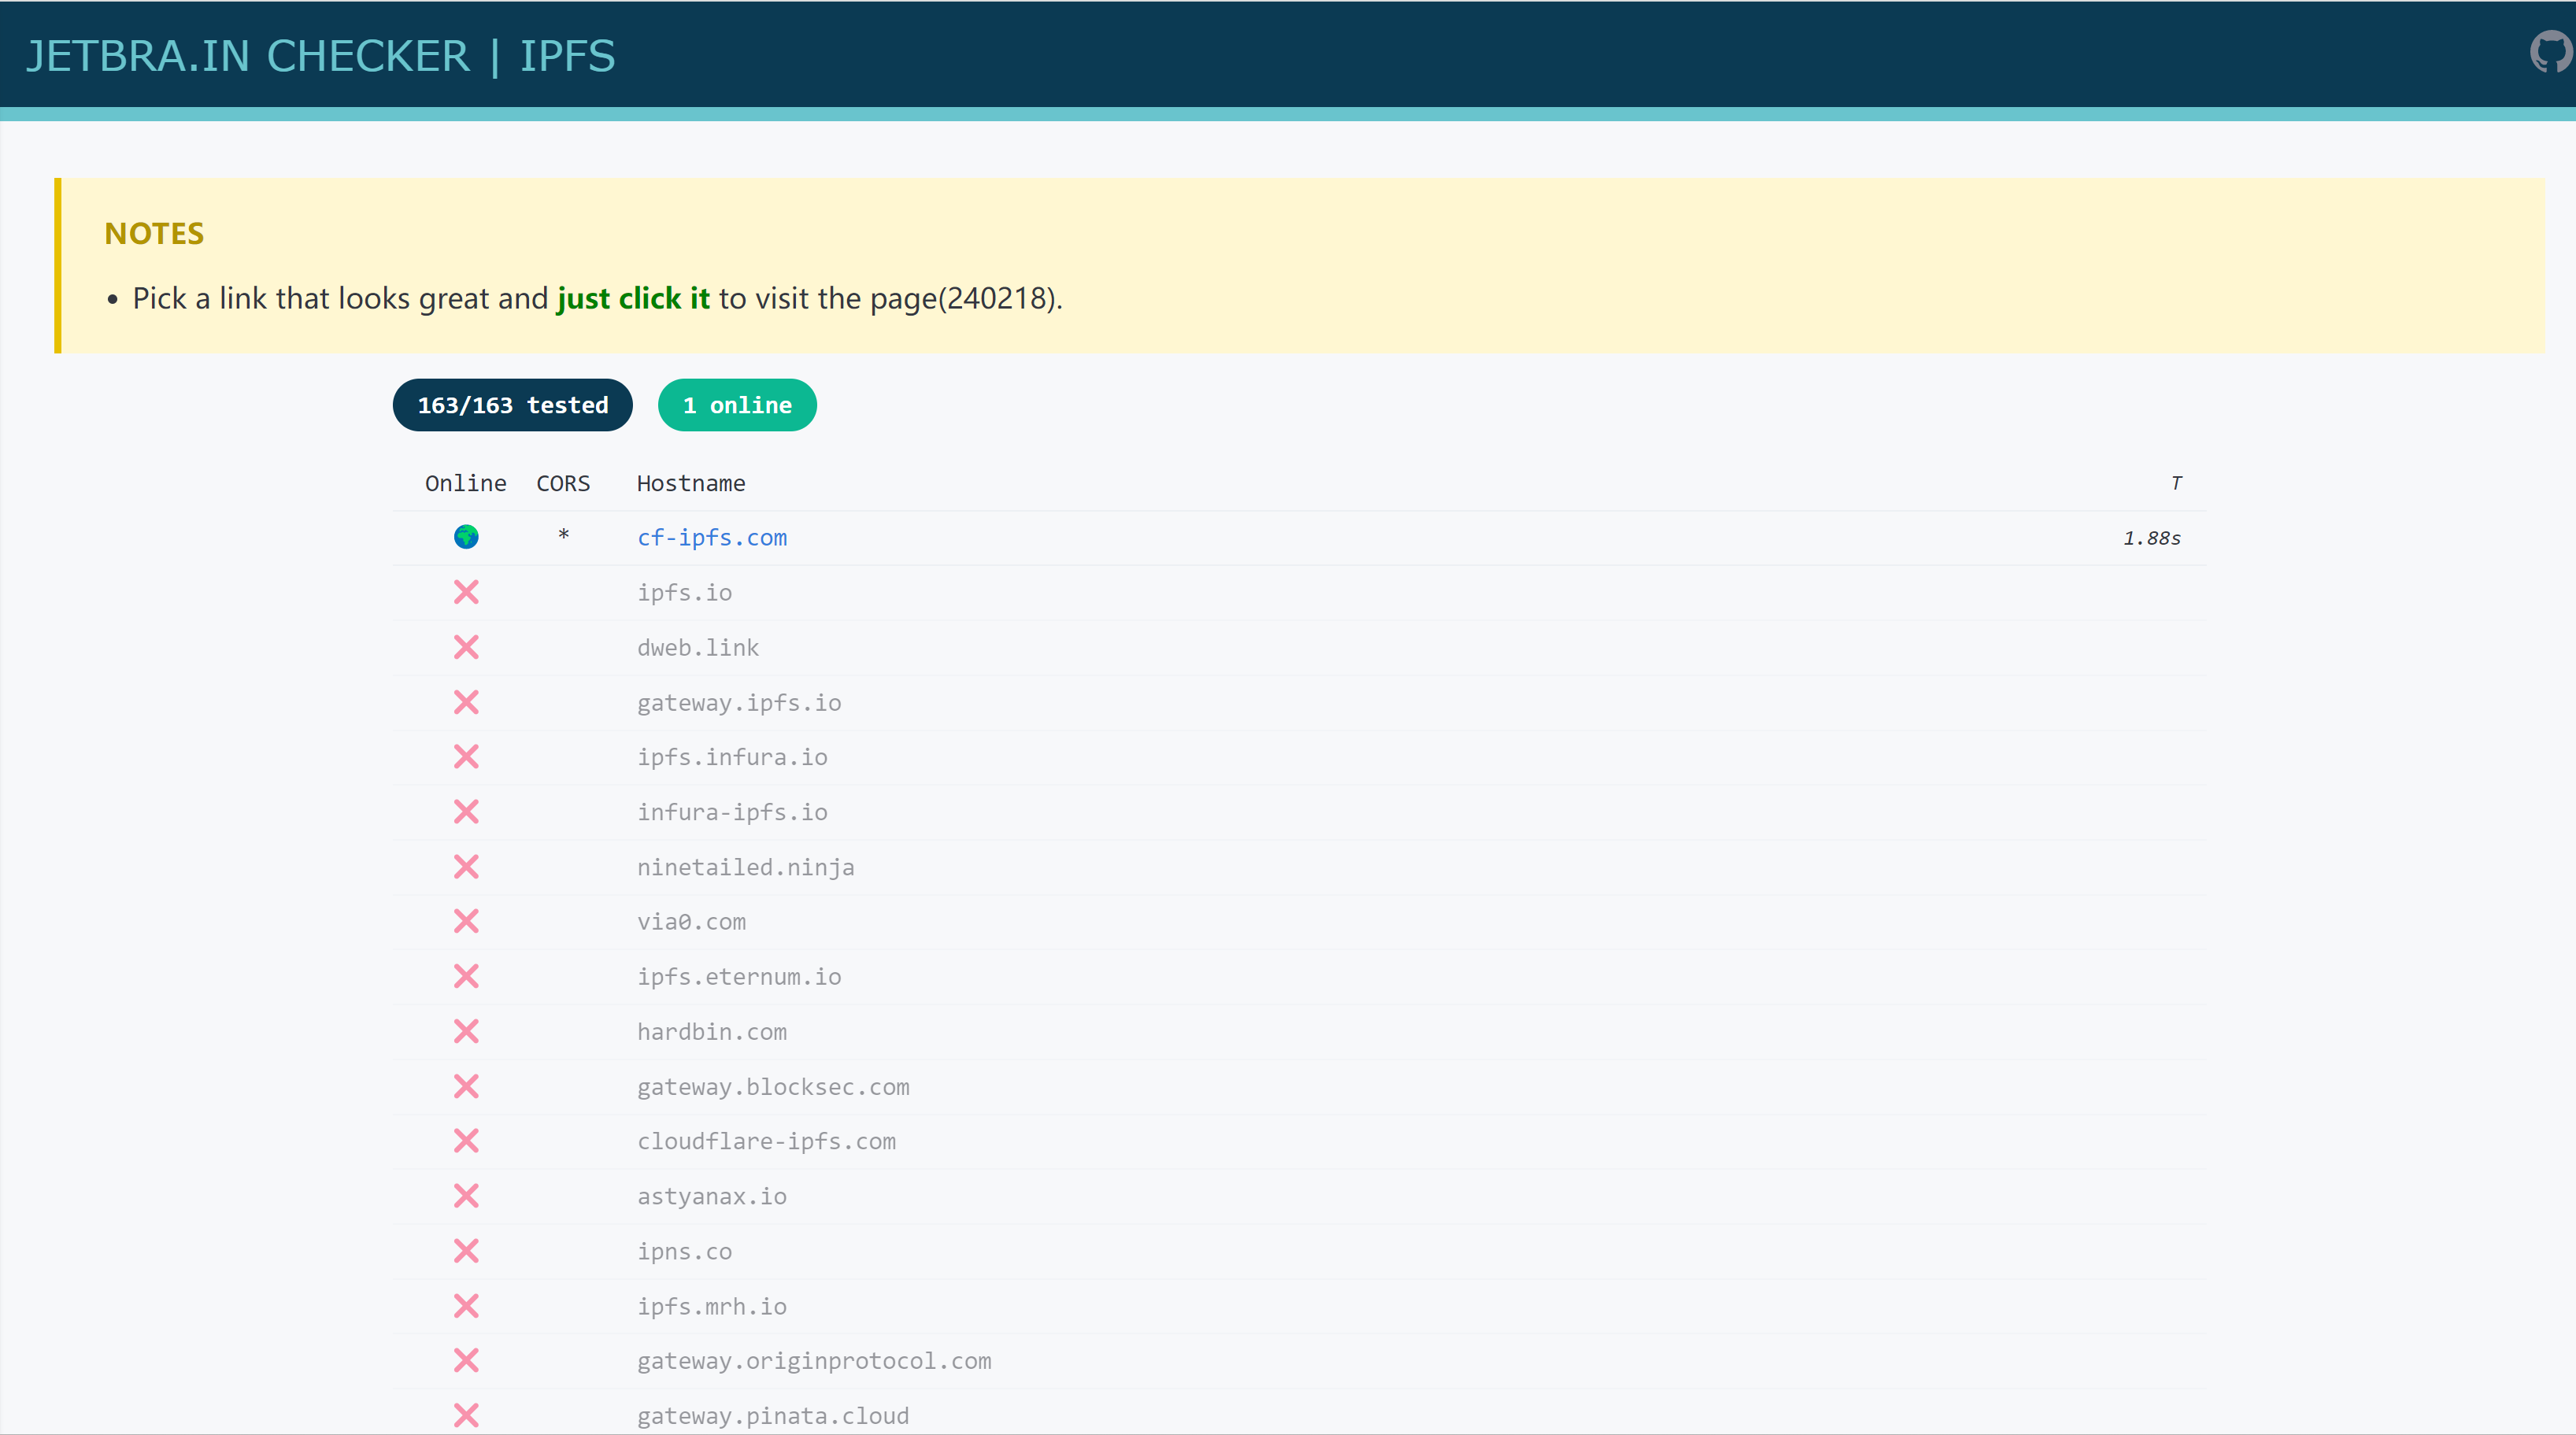Click red X icon beside ninetailed.ninja
This screenshot has height=1435, width=2576.
tap(466, 867)
